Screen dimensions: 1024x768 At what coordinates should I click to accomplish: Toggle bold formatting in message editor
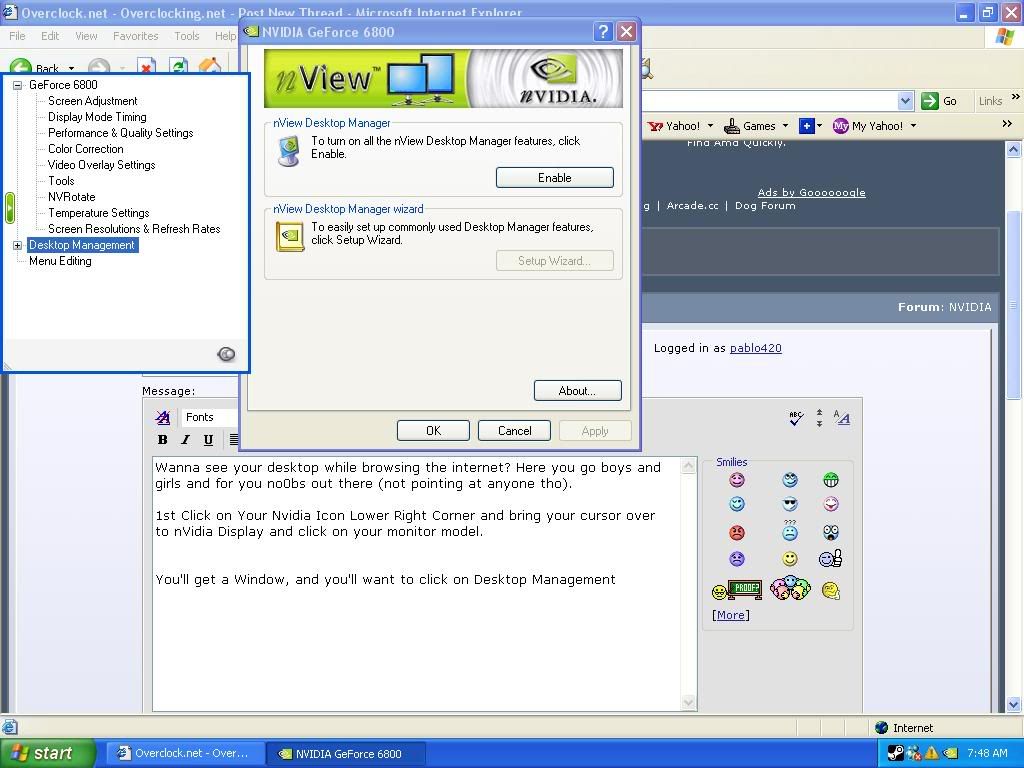click(x=163, y=440)
